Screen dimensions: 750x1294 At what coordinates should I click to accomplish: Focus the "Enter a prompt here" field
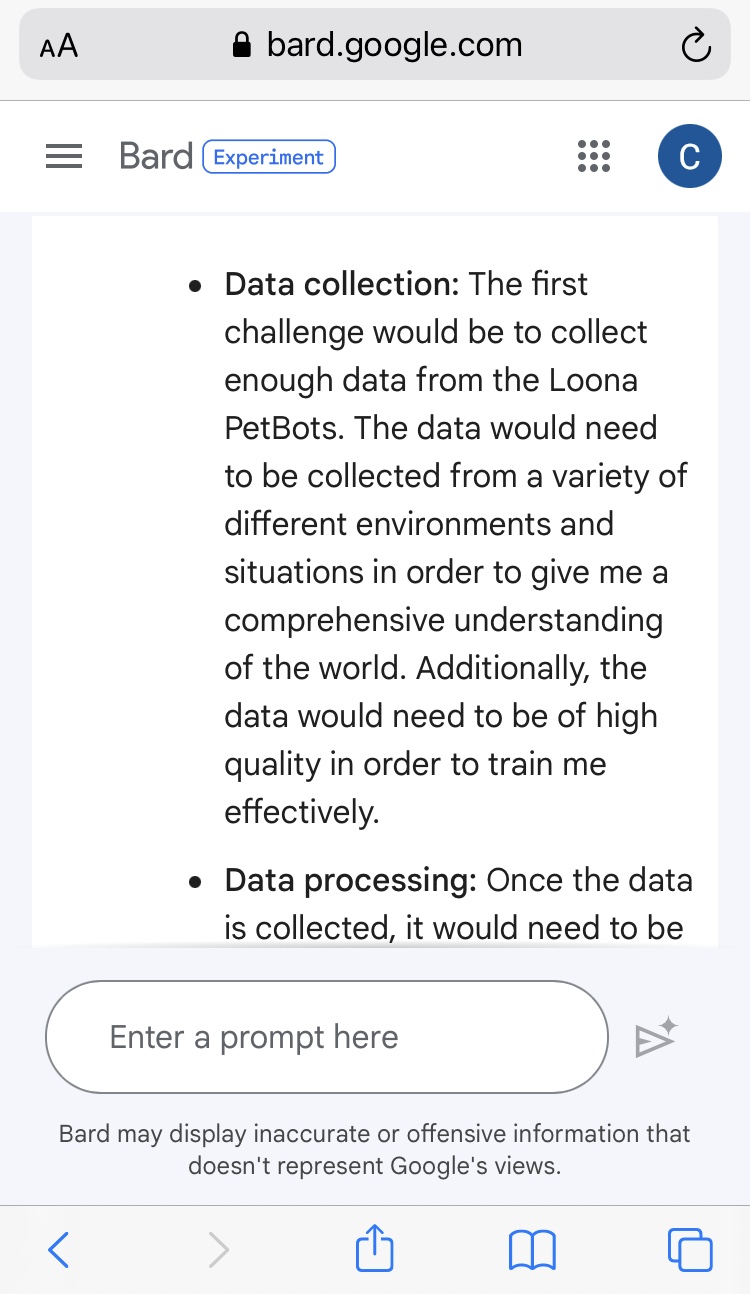[326, 1037]
